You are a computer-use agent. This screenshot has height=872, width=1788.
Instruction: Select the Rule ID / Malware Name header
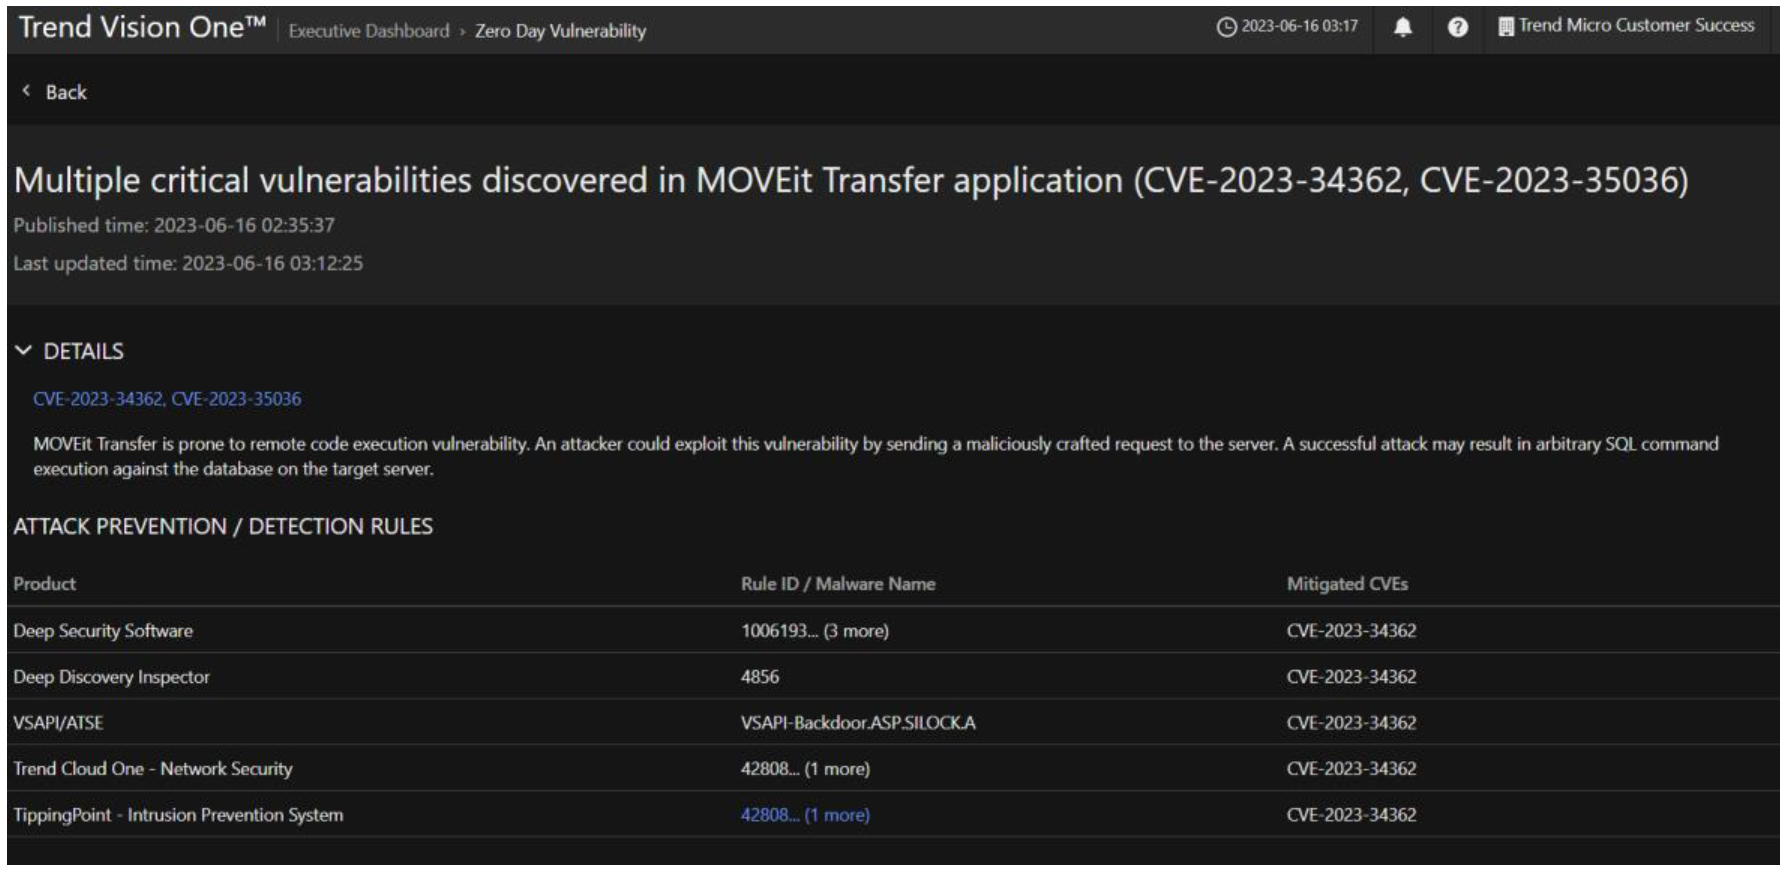tap(838, 584)
